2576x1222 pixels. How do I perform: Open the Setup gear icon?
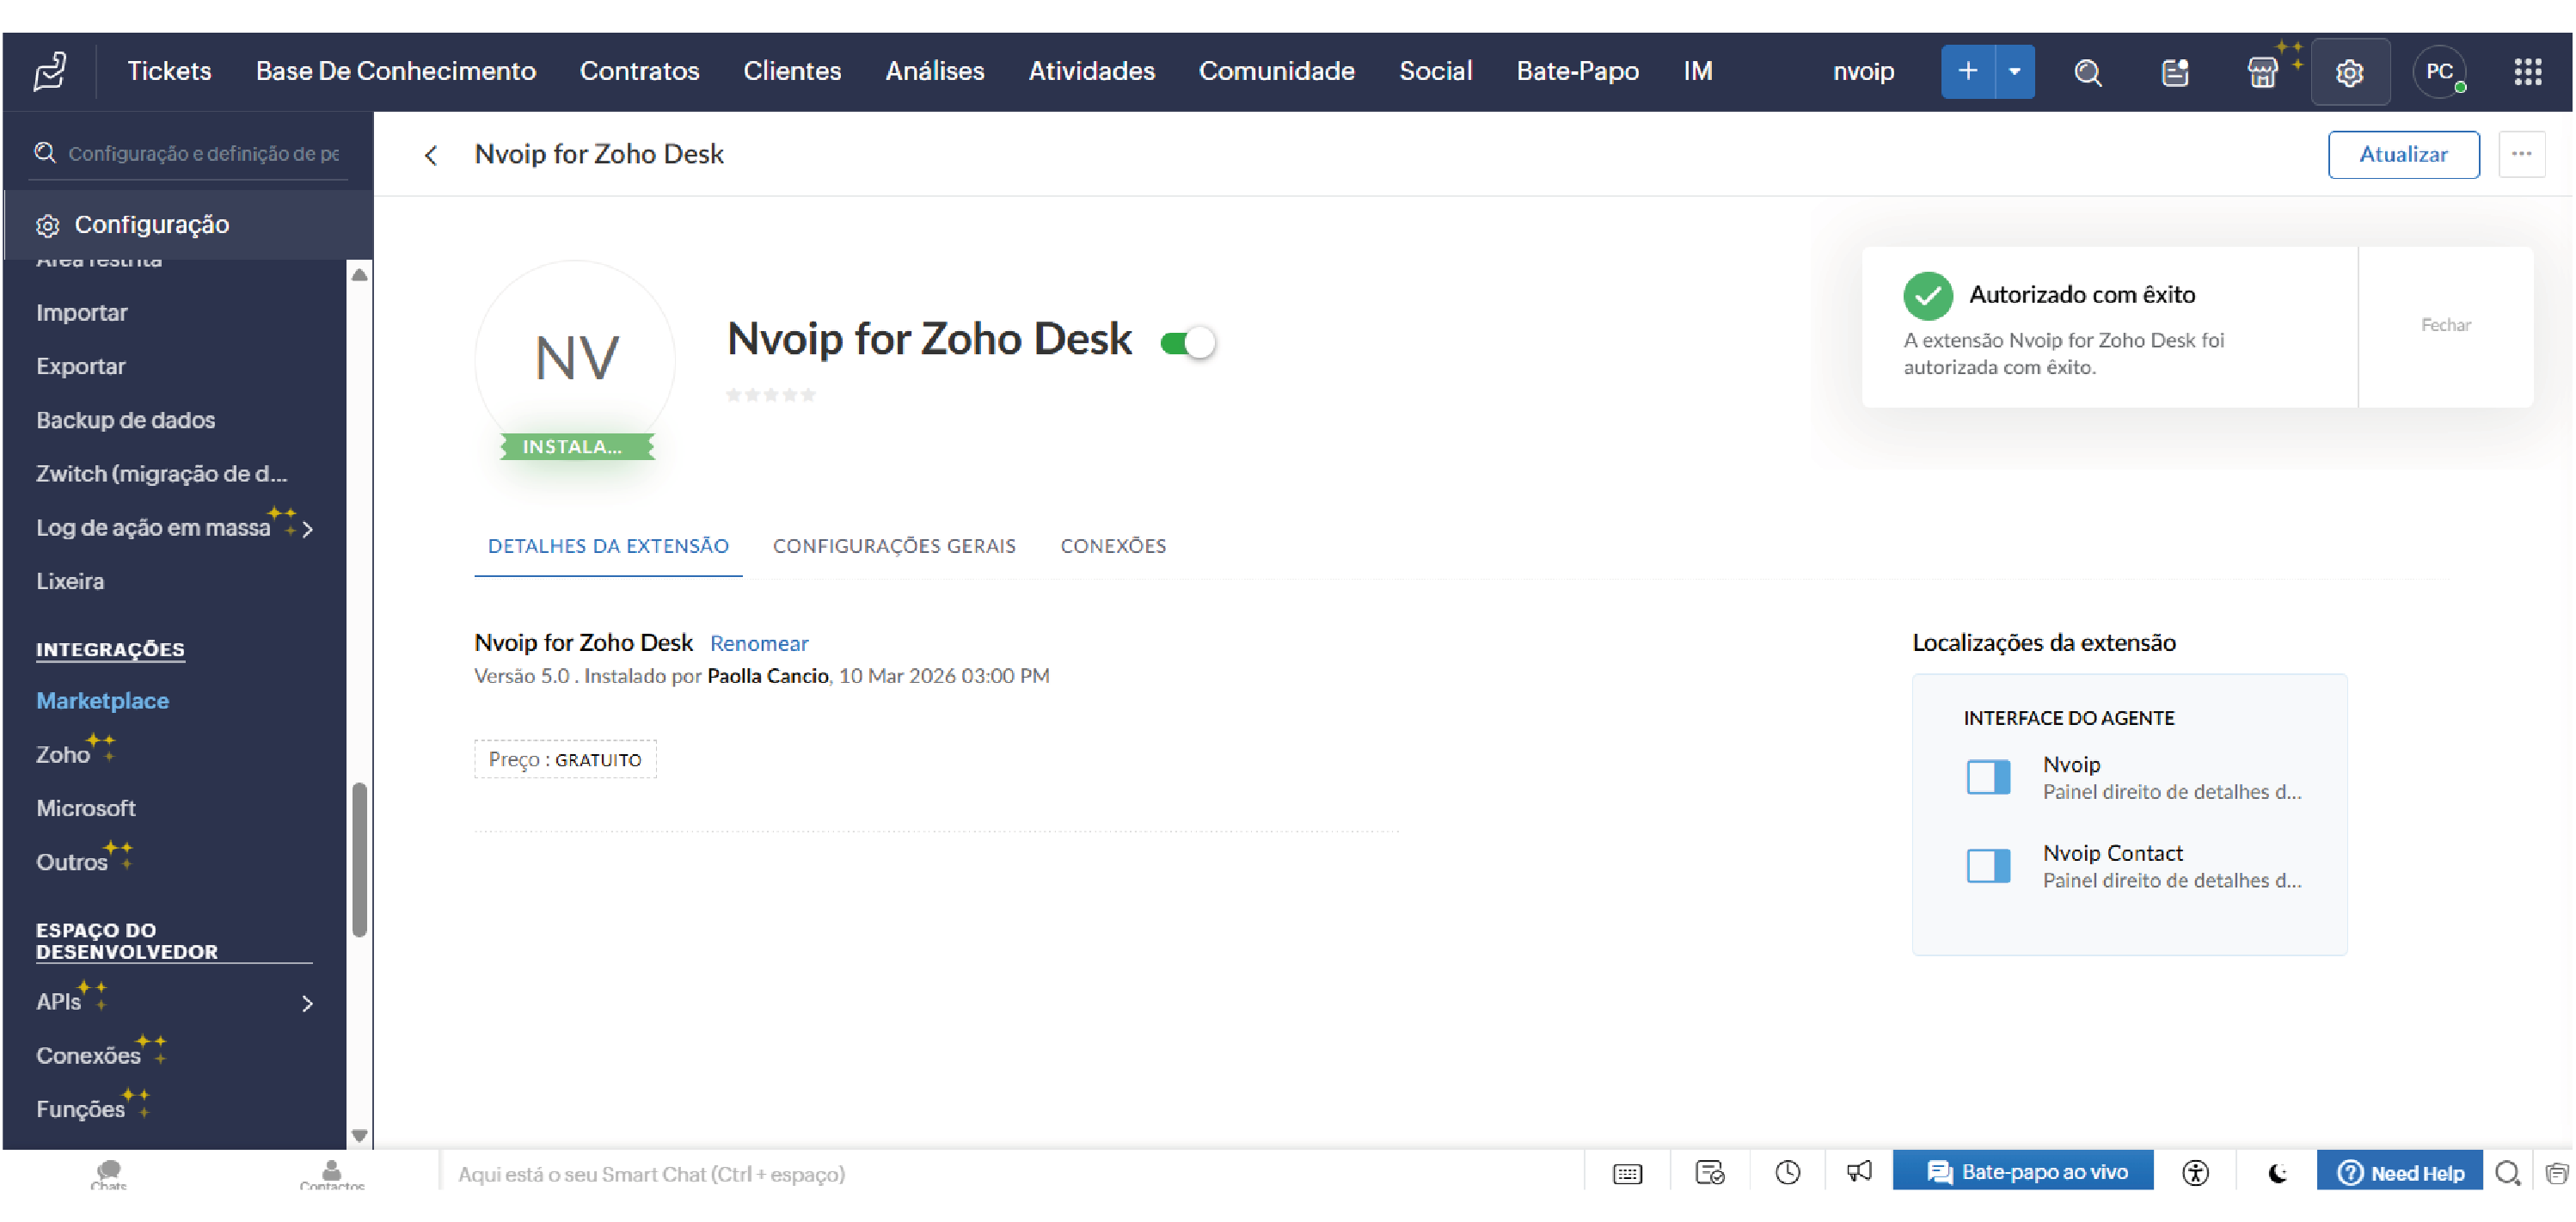(2349, 72)
